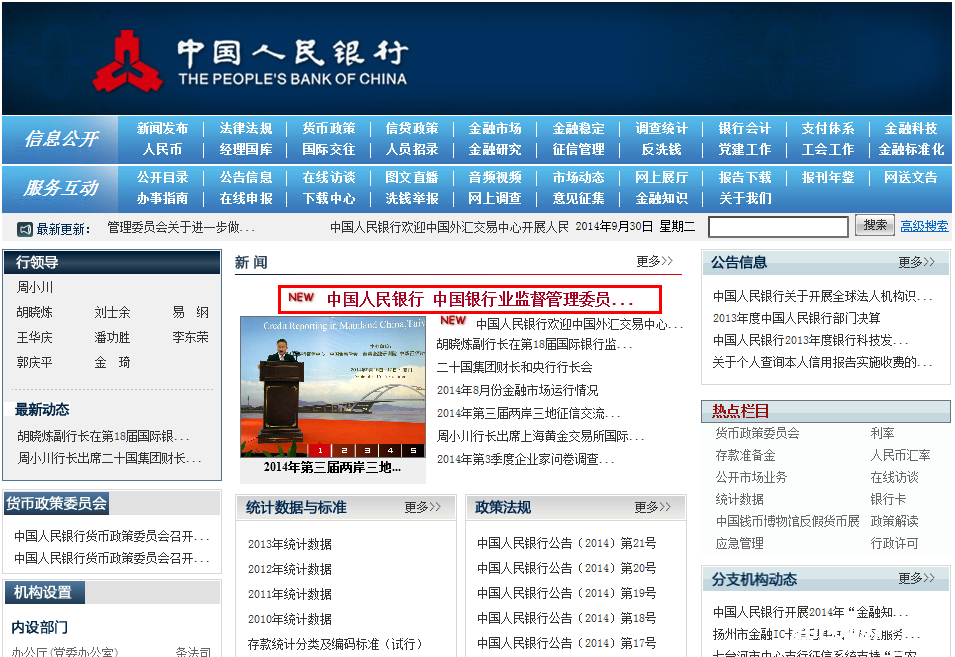
Task: Open the 货币政策委员会 section heading
Action: coord(57,504)
